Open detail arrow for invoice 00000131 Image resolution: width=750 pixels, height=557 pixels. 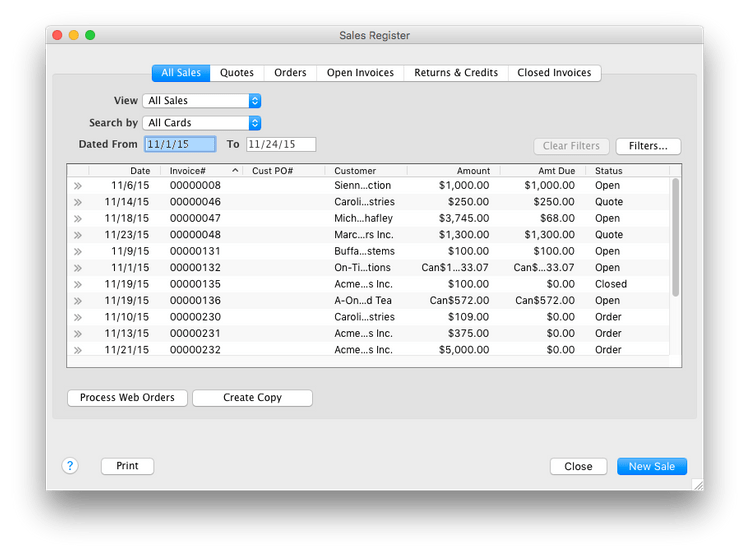click(78, 251)
